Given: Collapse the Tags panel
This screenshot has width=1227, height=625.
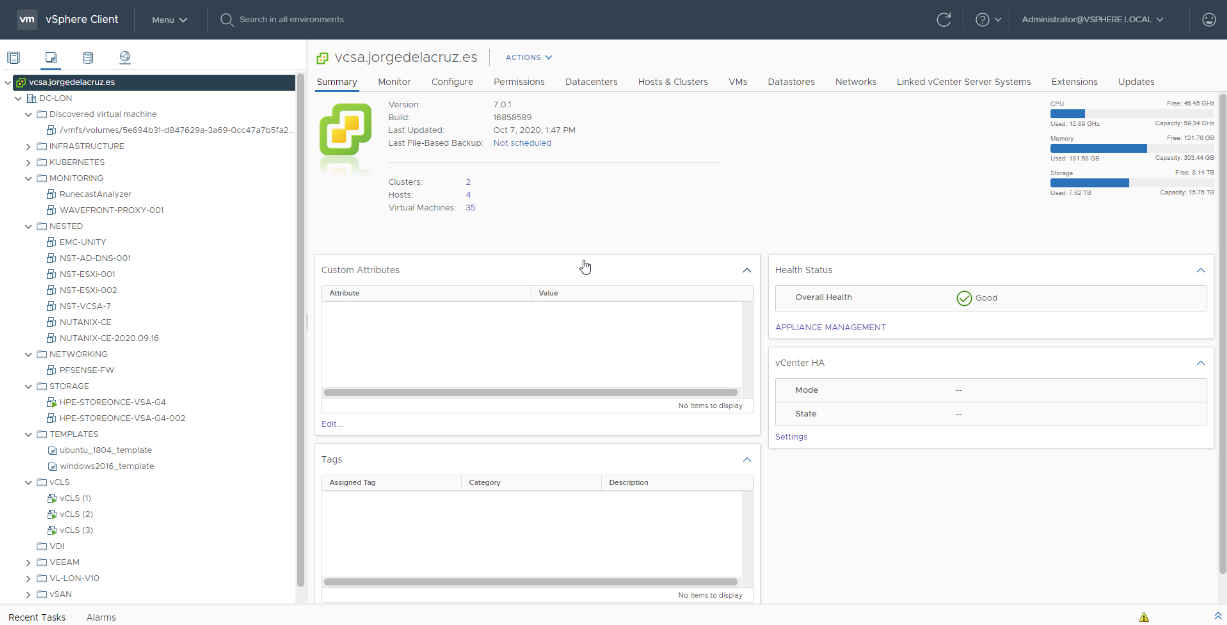Looking at the screenshot, I should pyautogui.click(x=746, y=459).
